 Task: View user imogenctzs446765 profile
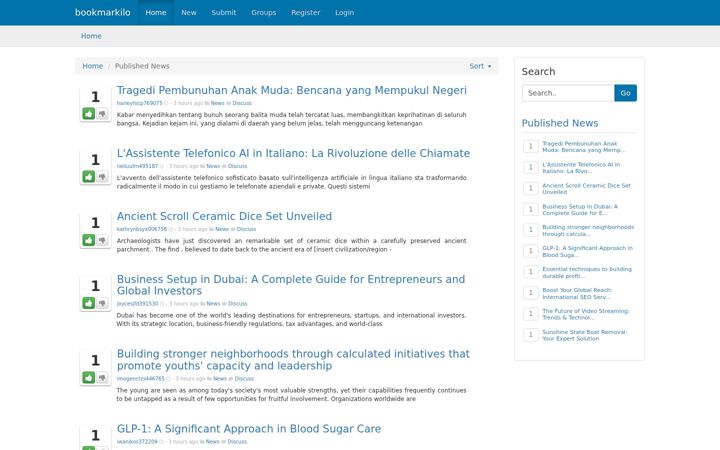[141, 379]
